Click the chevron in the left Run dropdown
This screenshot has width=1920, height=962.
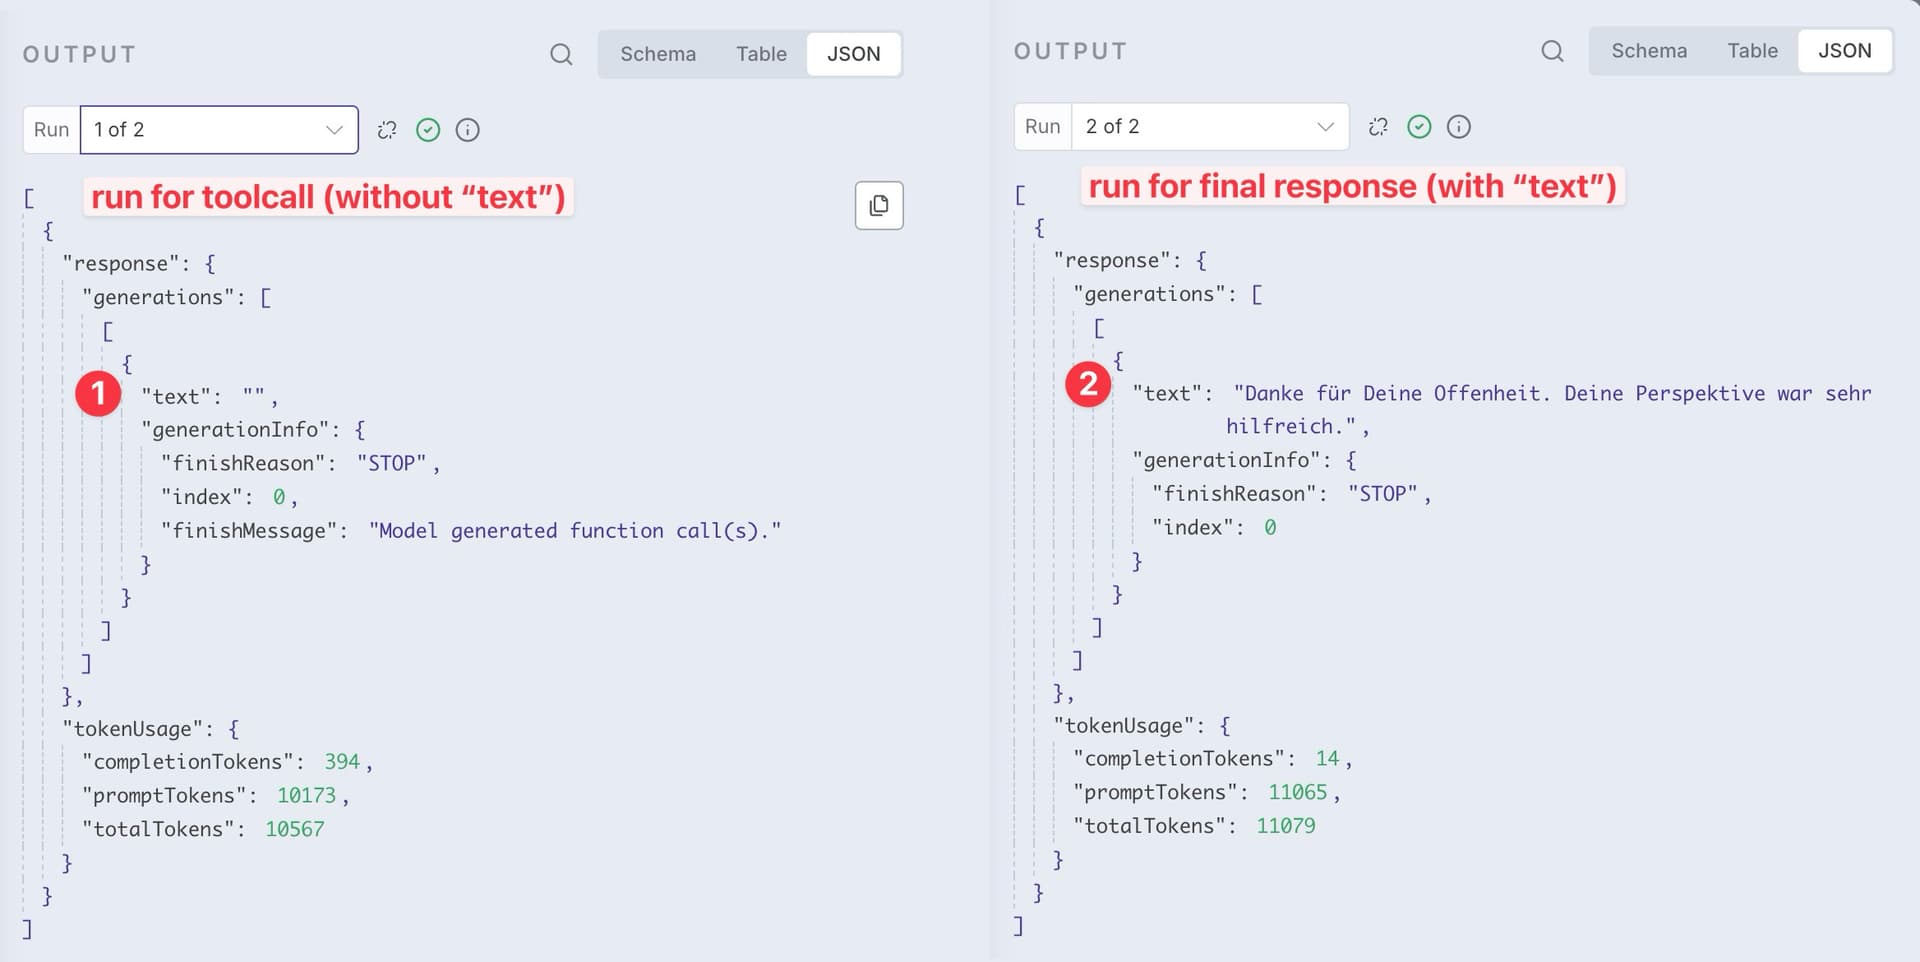point(333,129)
